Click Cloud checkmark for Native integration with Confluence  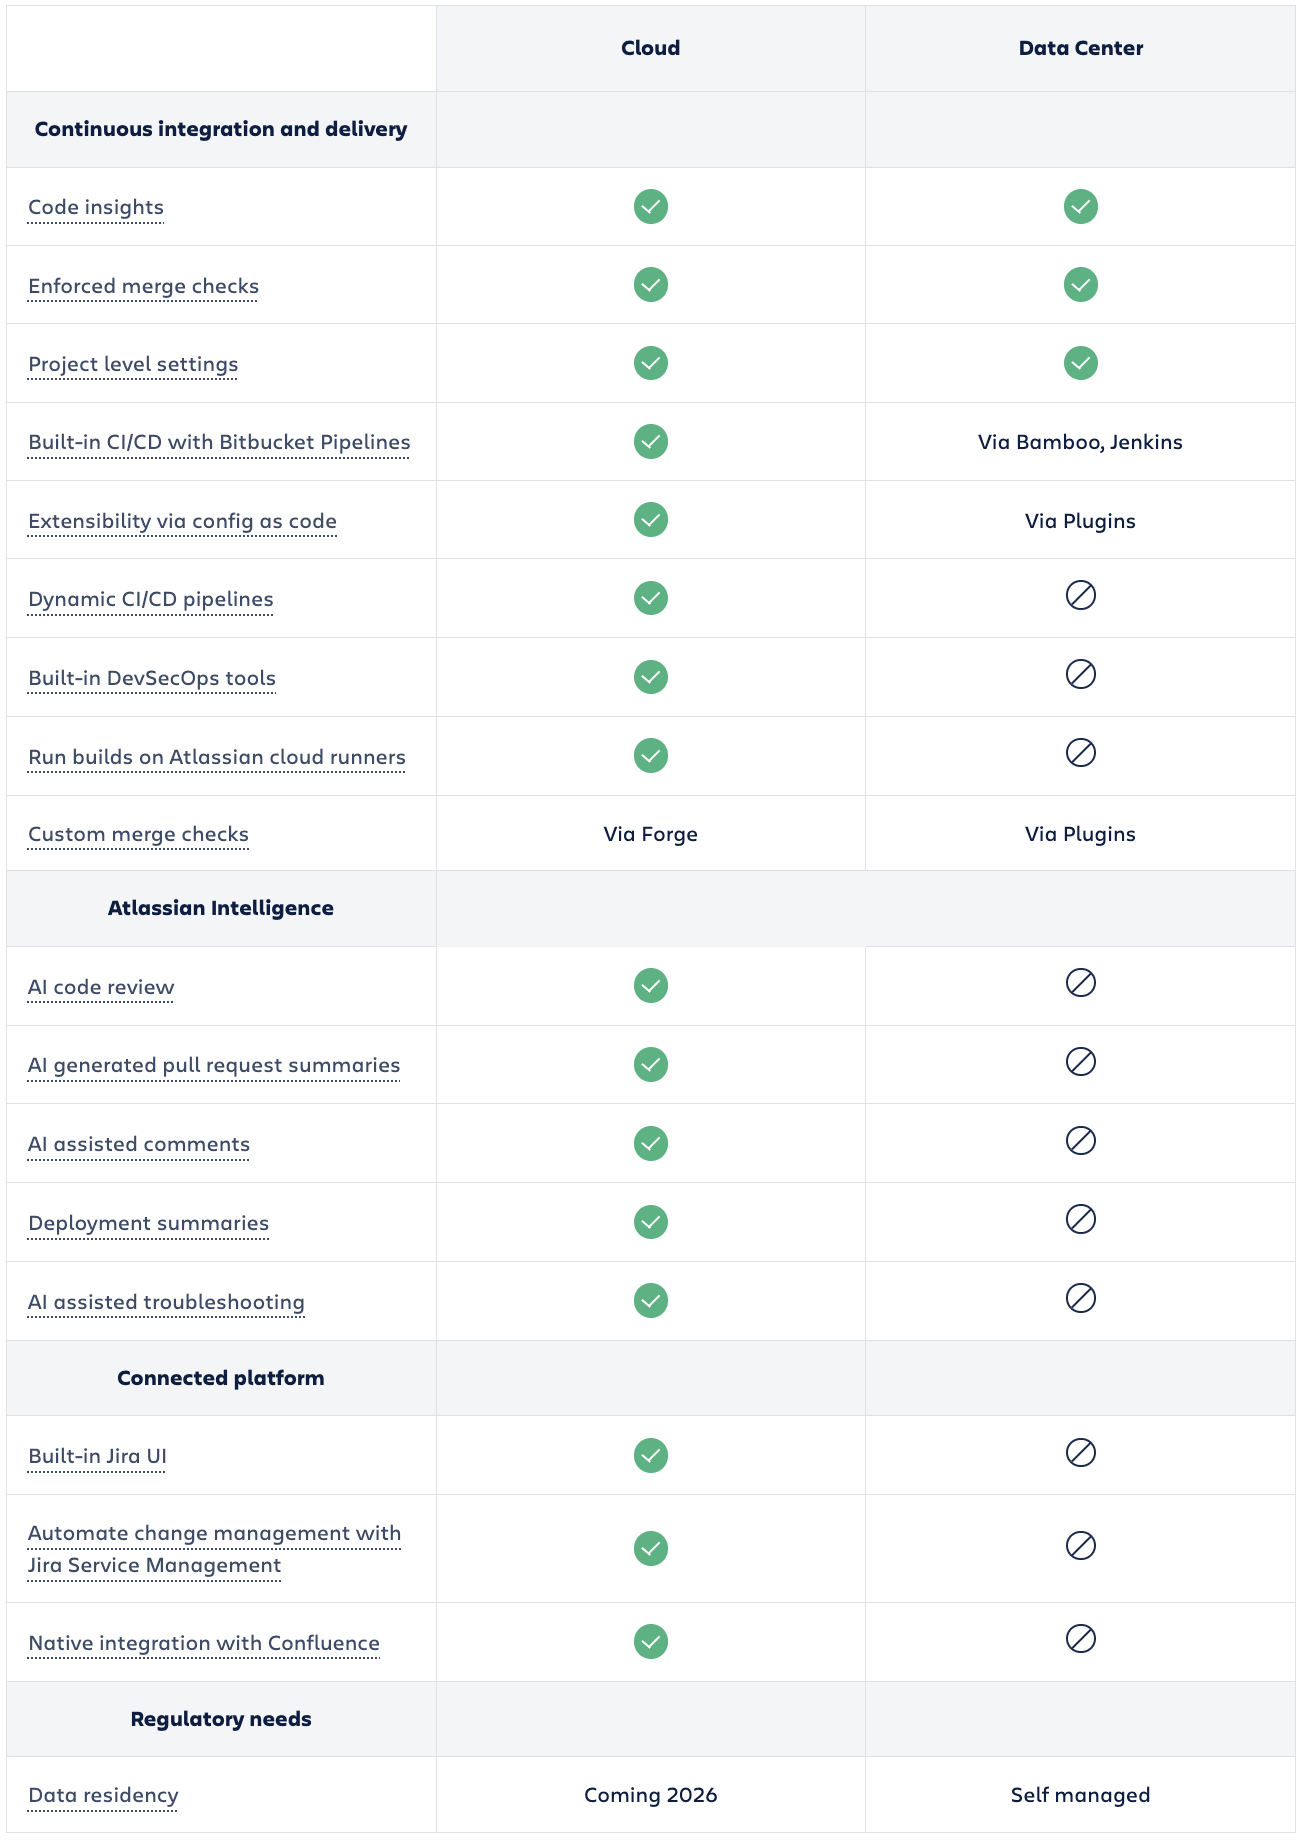pyautogui.click(x=650, y=1642)
